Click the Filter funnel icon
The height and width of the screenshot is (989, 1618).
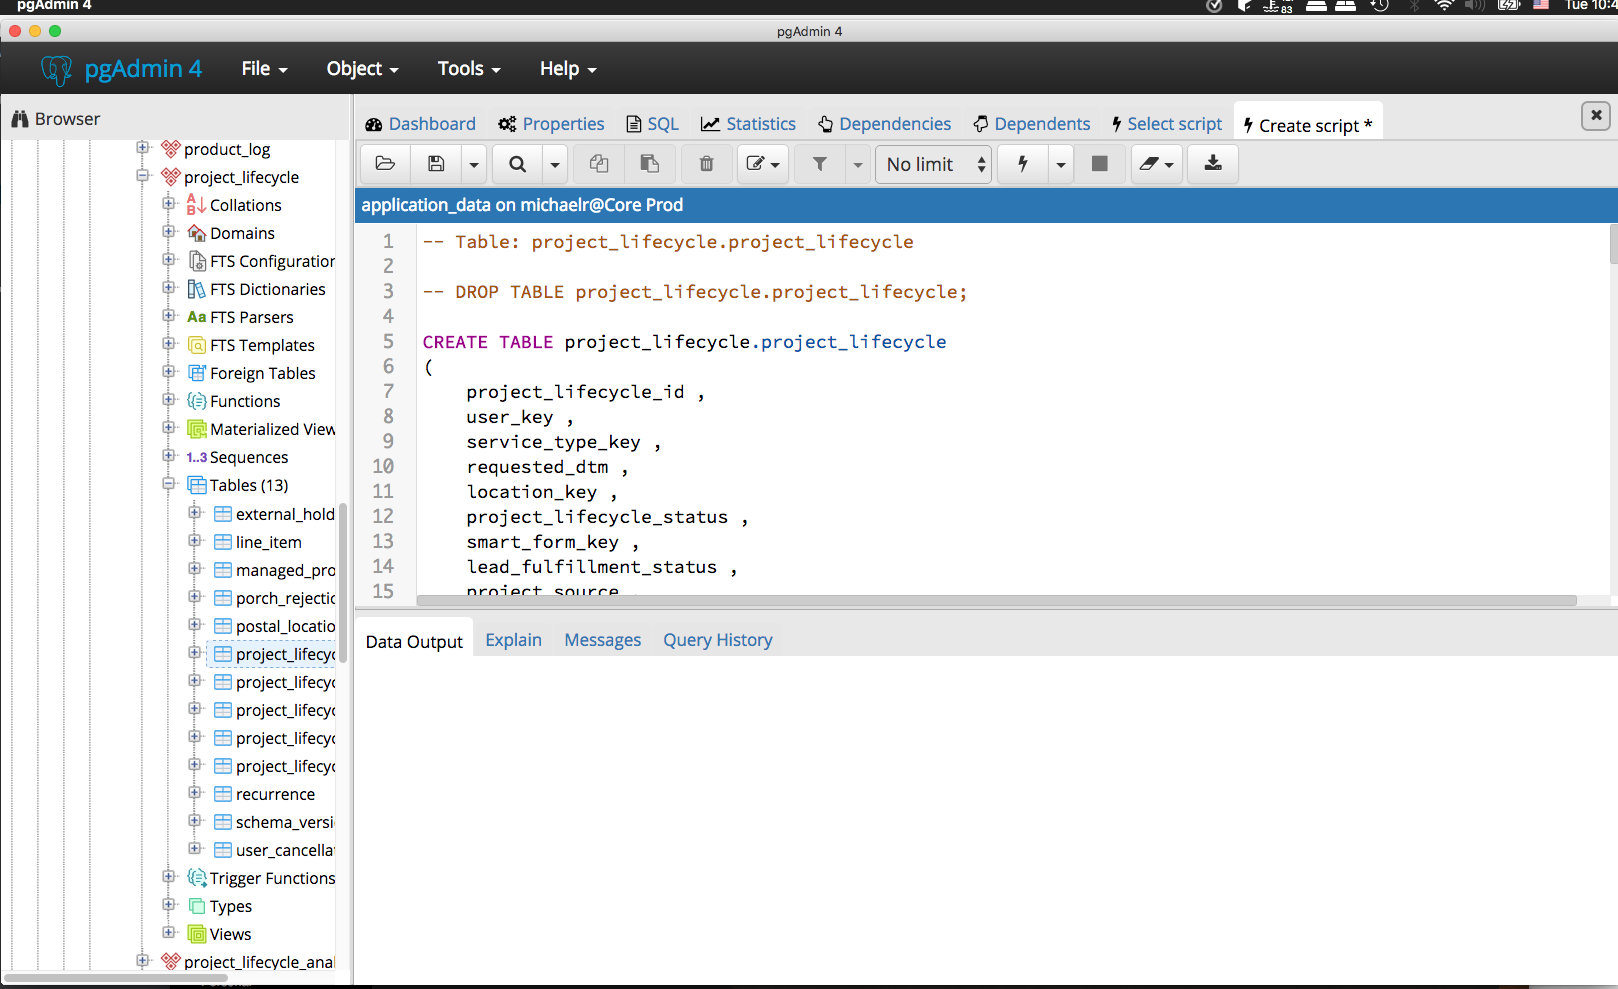819,164
